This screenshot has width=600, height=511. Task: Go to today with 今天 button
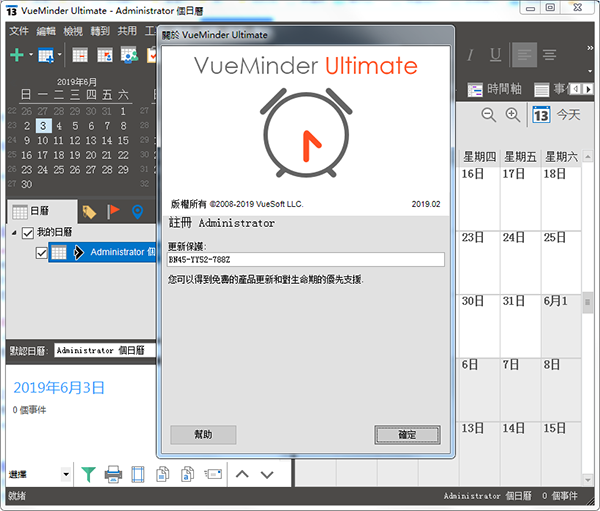pos(557,114)
